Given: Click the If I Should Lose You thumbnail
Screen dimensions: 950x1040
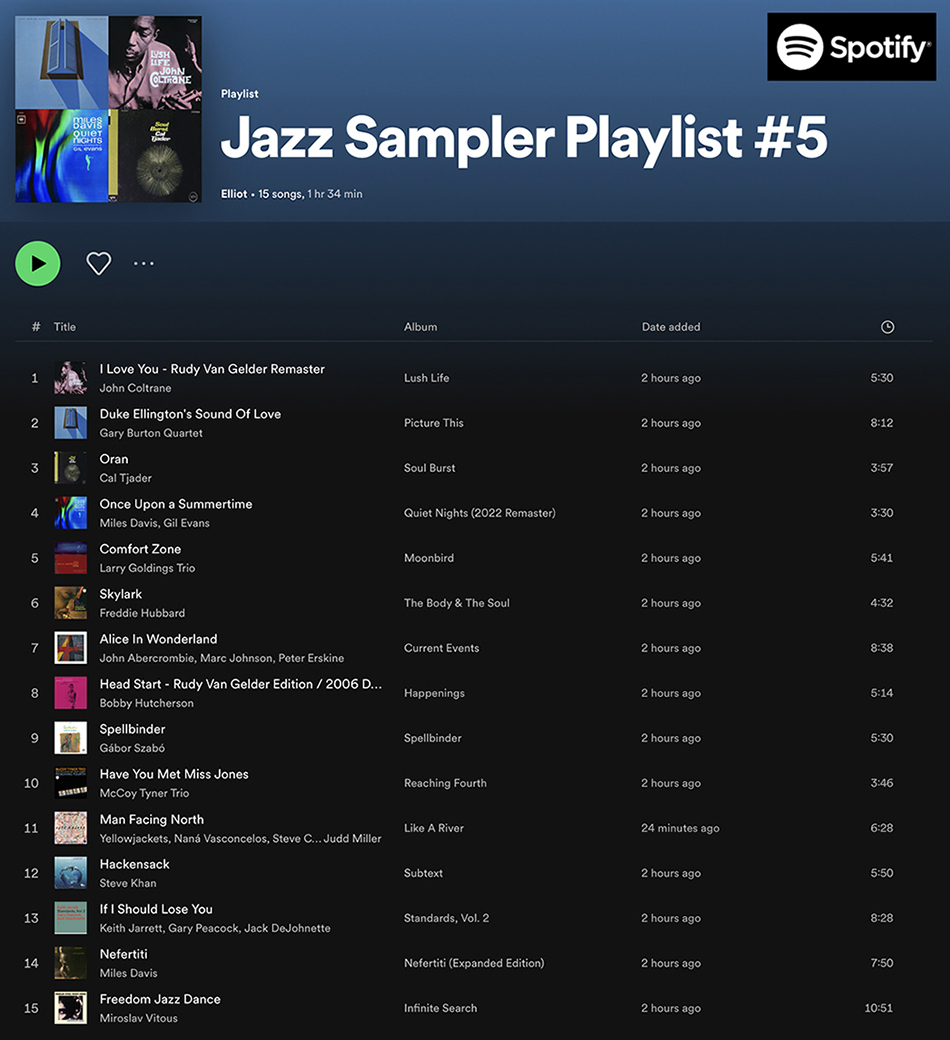Looking at the screenshot, I should (70, 919).
